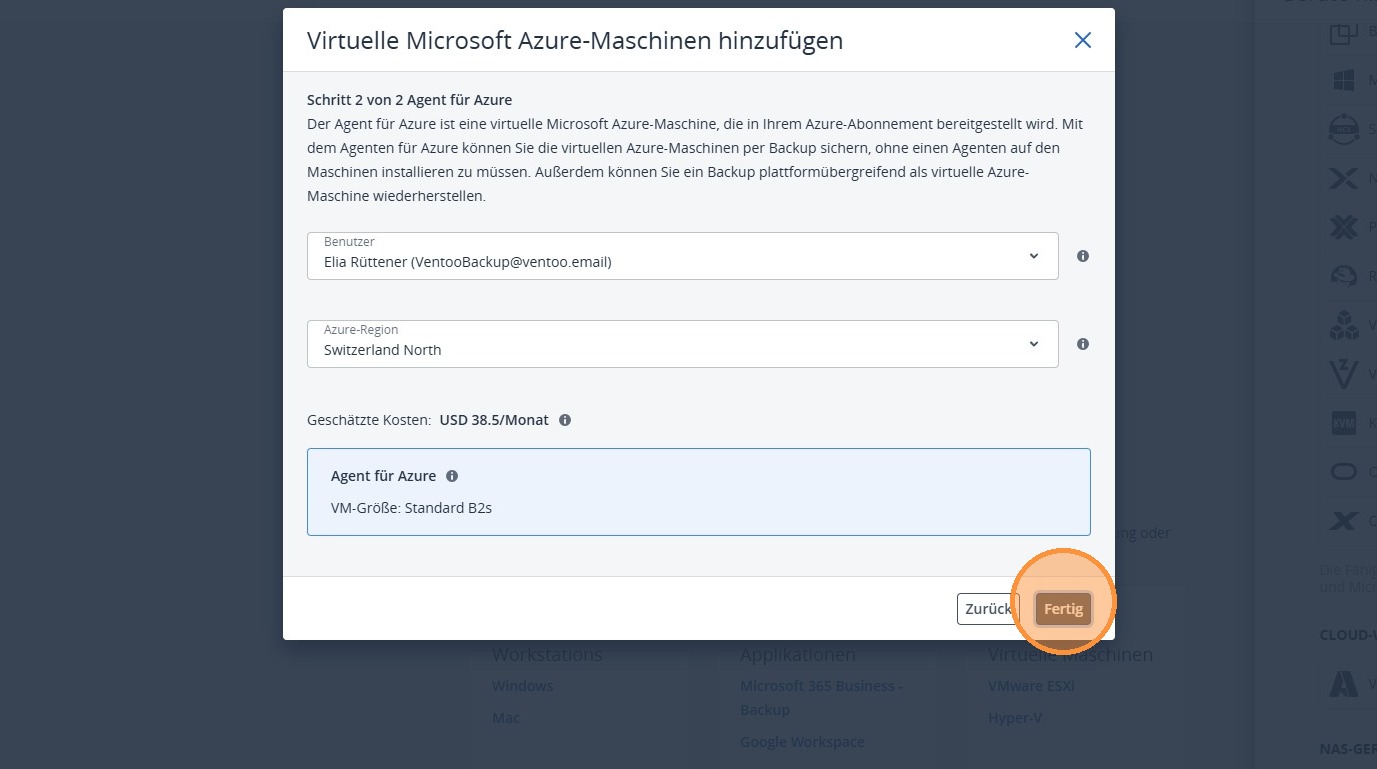
Task: Go back with the Zurück button
Action: click(x=988, y=609)
